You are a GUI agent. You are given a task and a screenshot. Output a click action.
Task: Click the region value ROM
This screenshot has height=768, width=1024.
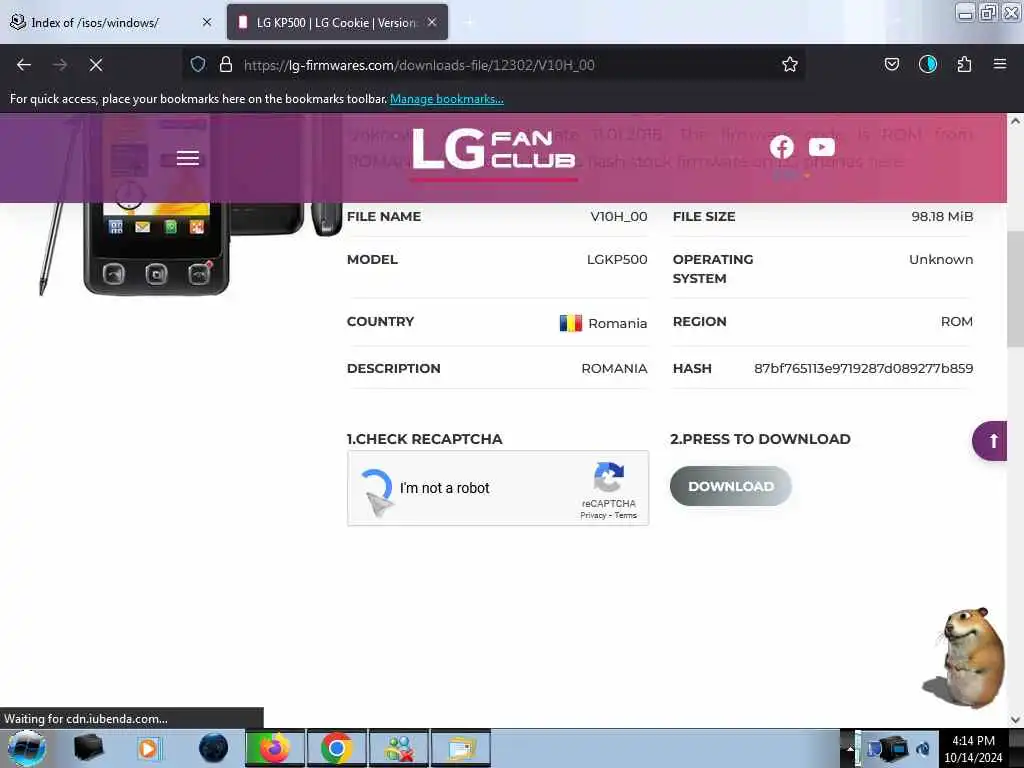(x=957, y=321)
